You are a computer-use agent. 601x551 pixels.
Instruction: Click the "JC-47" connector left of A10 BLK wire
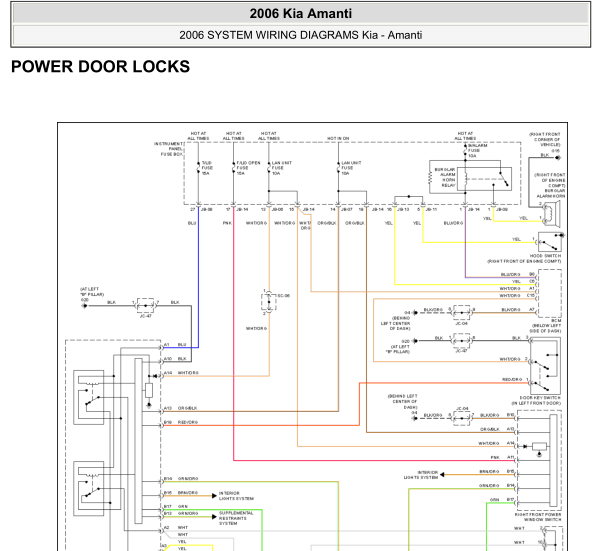[145, 306]
